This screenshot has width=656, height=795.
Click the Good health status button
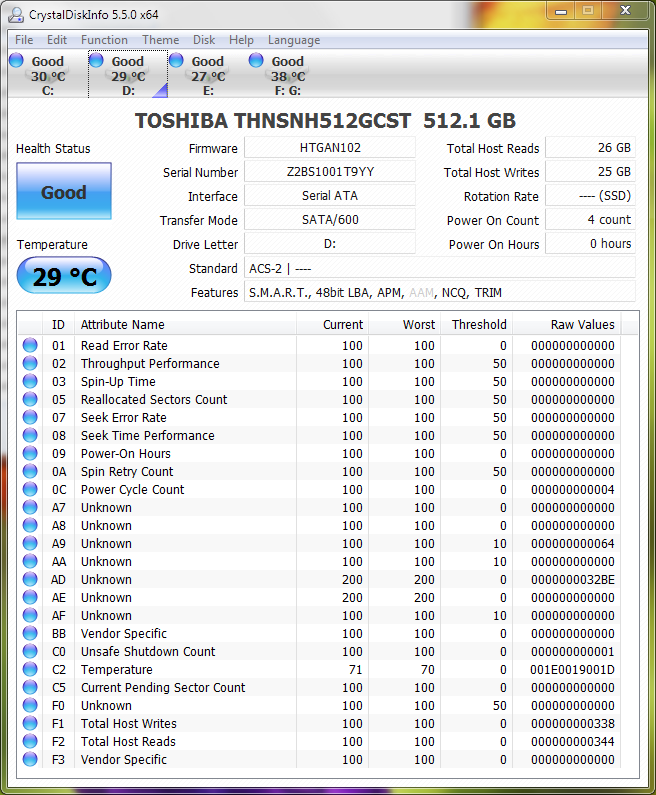64,192
